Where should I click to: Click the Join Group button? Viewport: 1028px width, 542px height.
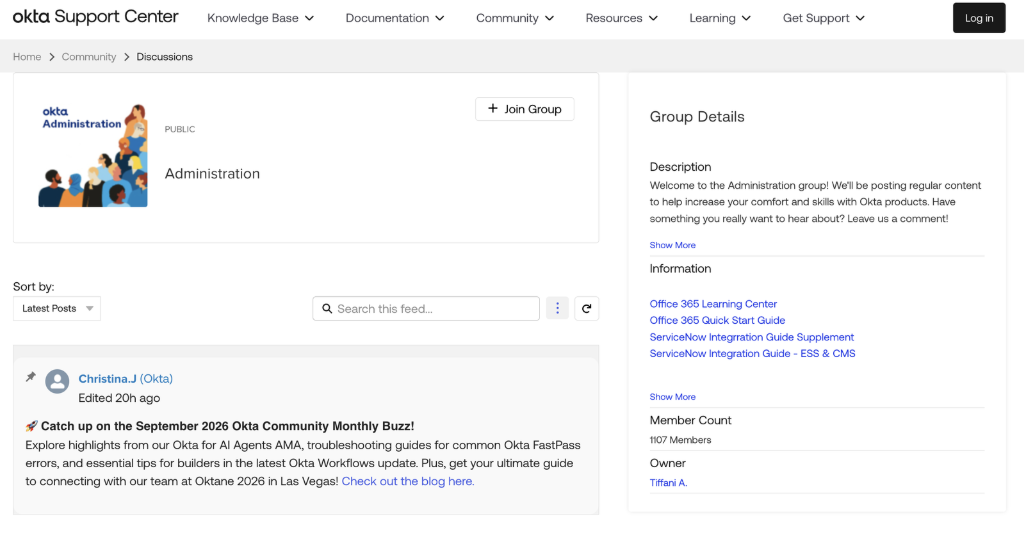click(524, 109)
